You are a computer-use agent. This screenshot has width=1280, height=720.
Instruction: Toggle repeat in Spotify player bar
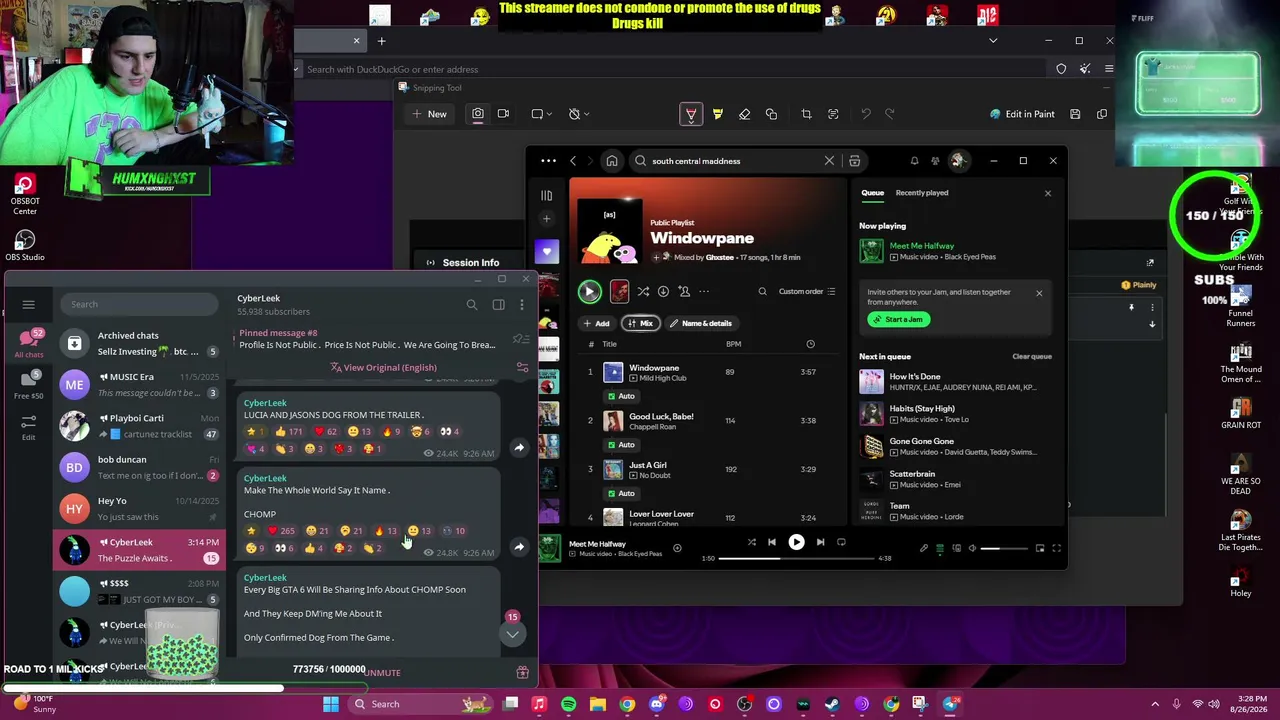click(x=841, y=542)
